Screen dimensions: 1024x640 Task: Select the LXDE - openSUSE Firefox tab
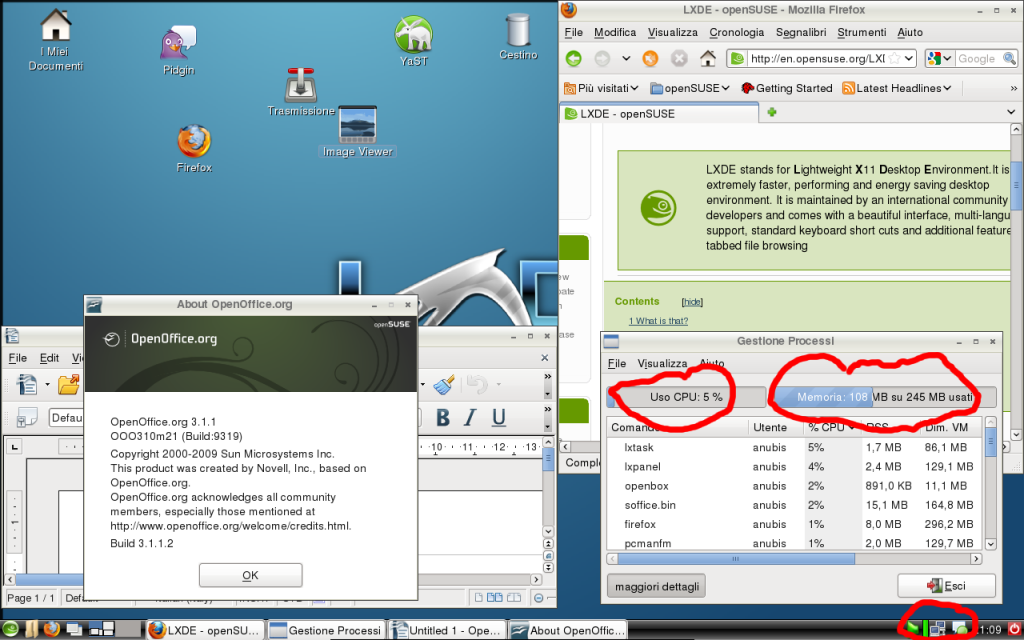coord(659,113)
